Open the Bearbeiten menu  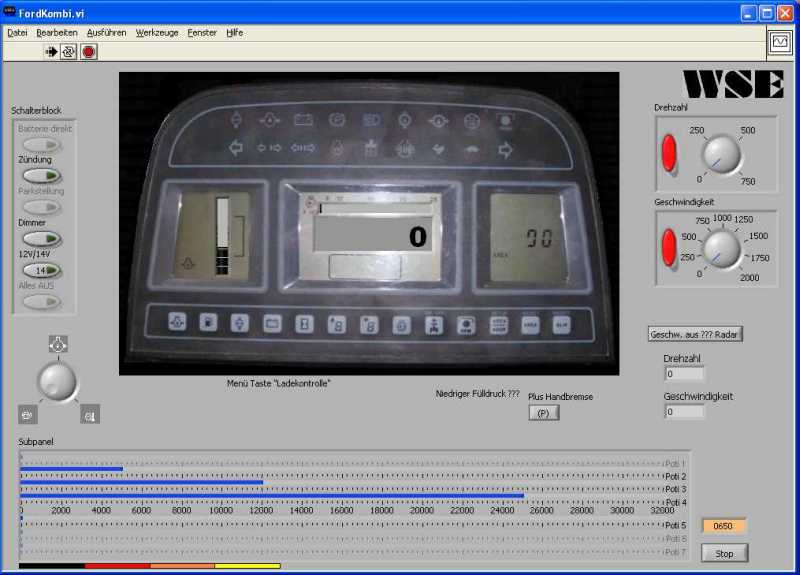coord(57,33)
